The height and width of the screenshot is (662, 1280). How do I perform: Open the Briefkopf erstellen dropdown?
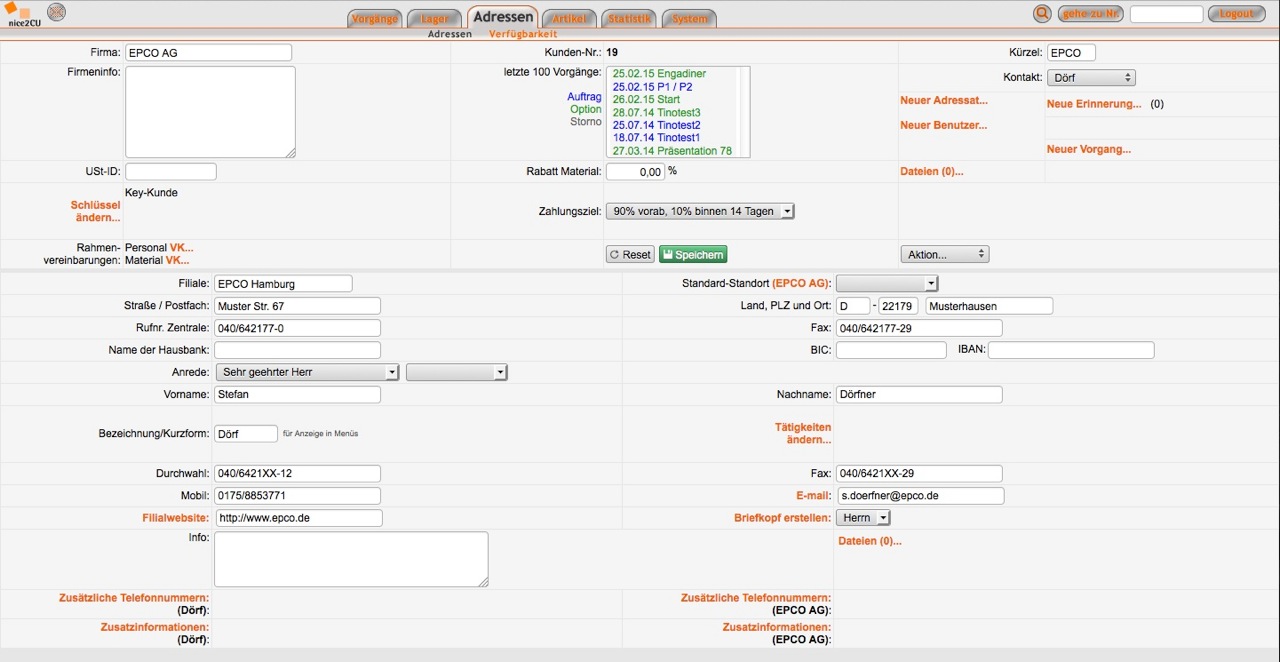tap(863, 518)
